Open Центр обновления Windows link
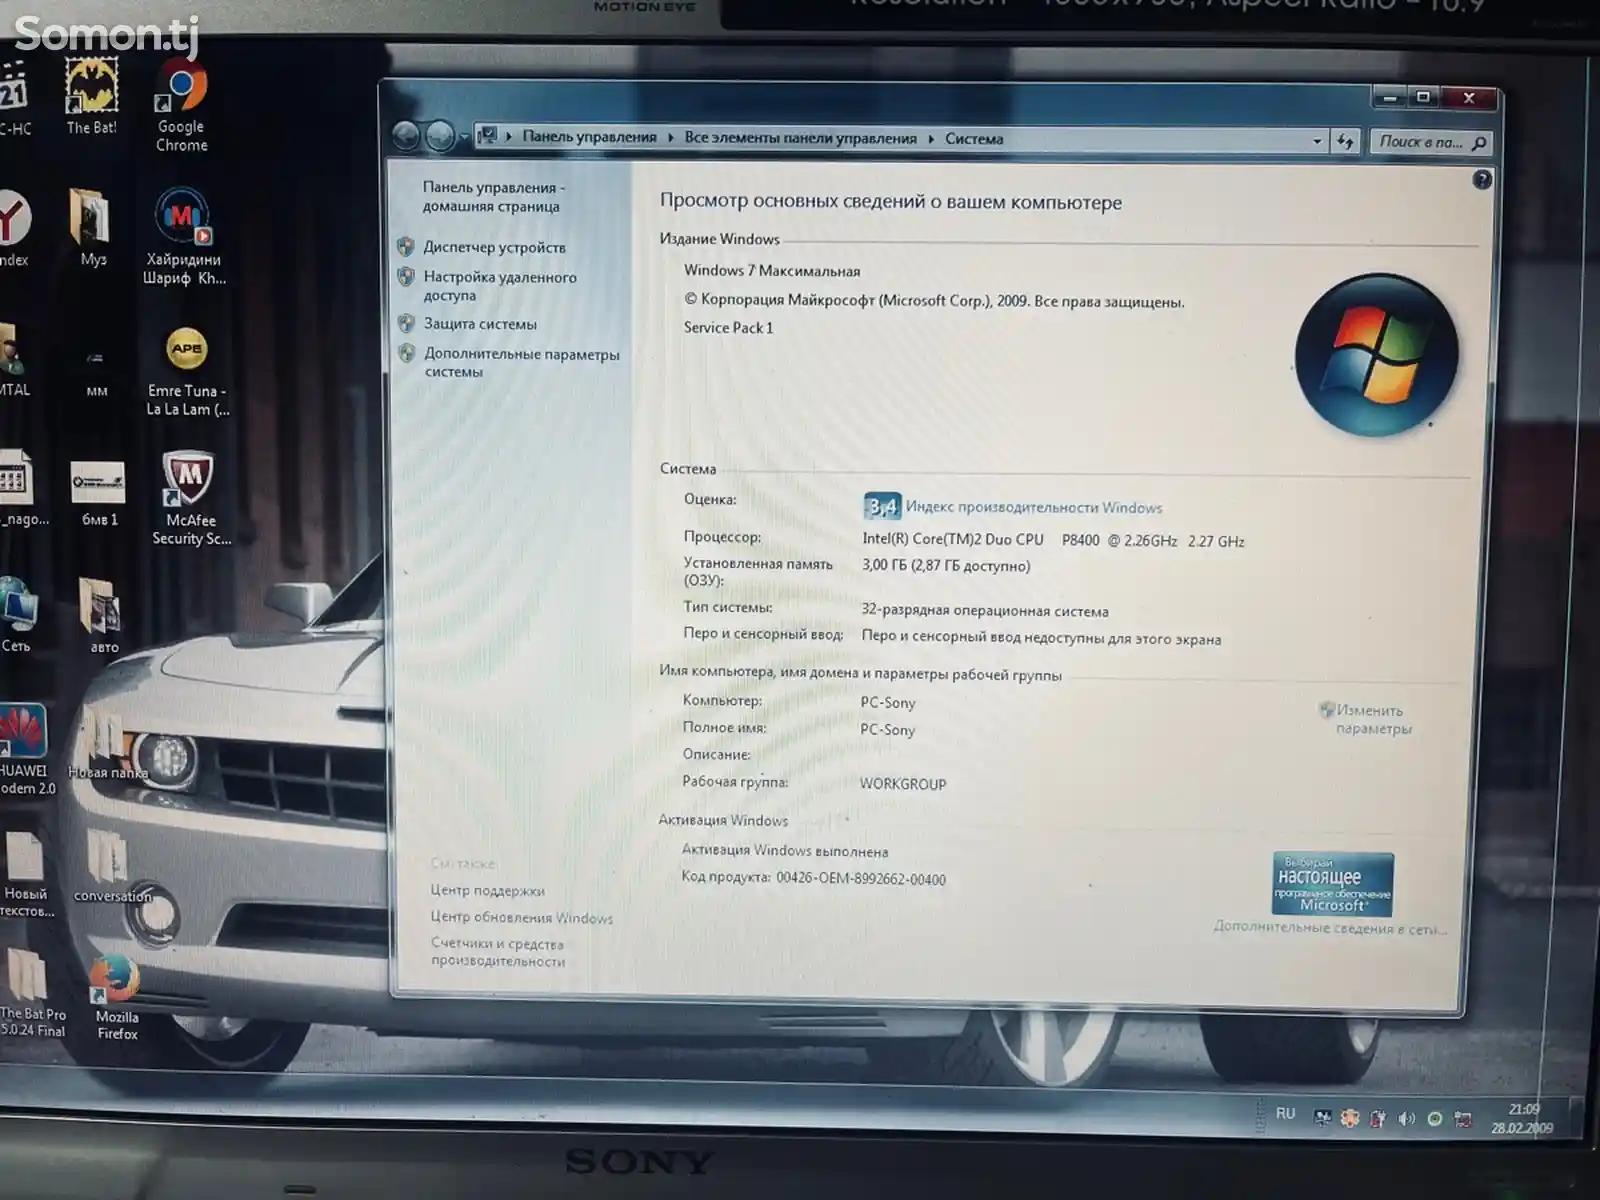The height and width of the screenshot is (1200, 1600). point(521,917)
